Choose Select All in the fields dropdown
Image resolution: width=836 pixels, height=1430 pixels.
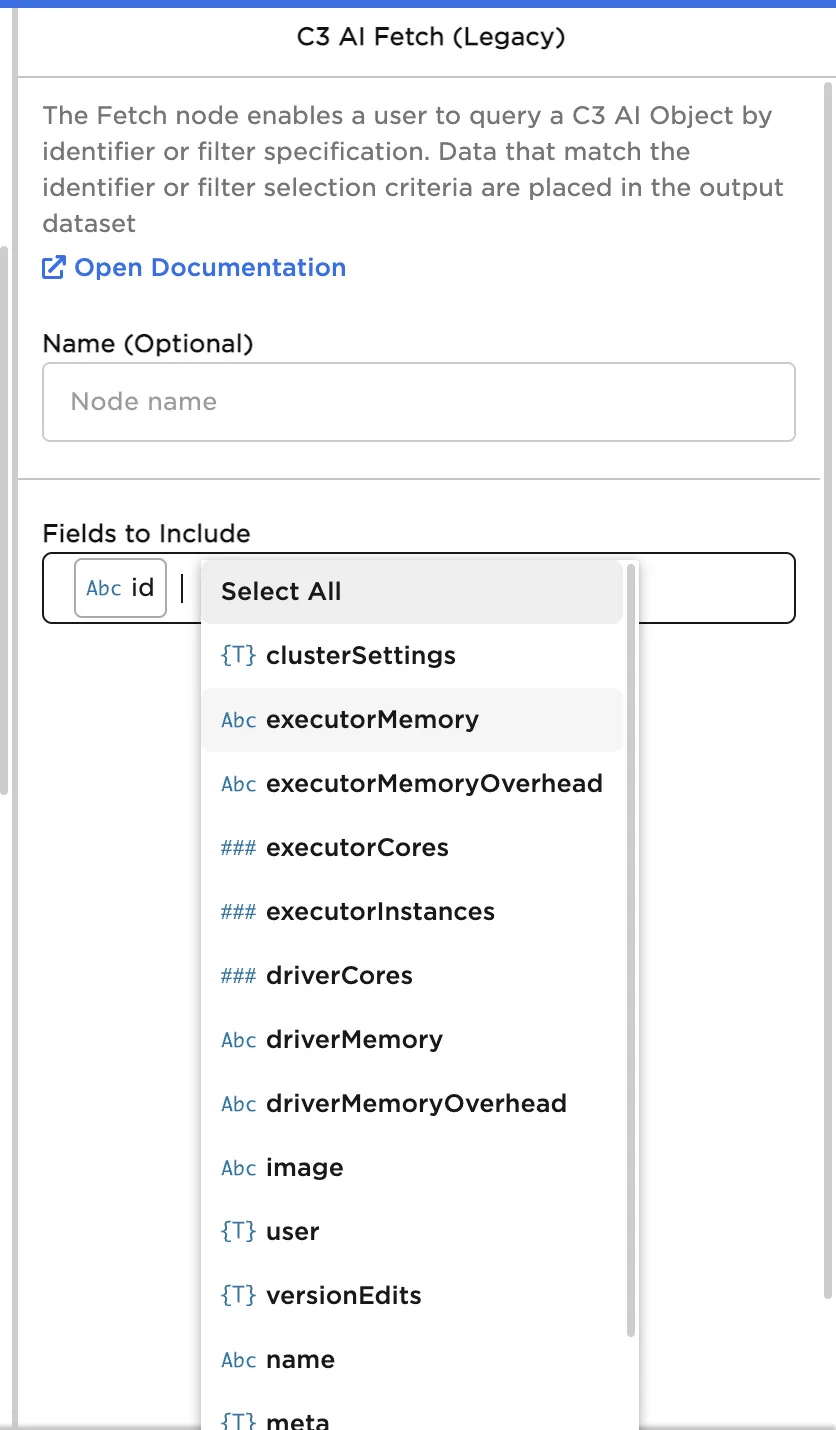(x=281, y=592)
